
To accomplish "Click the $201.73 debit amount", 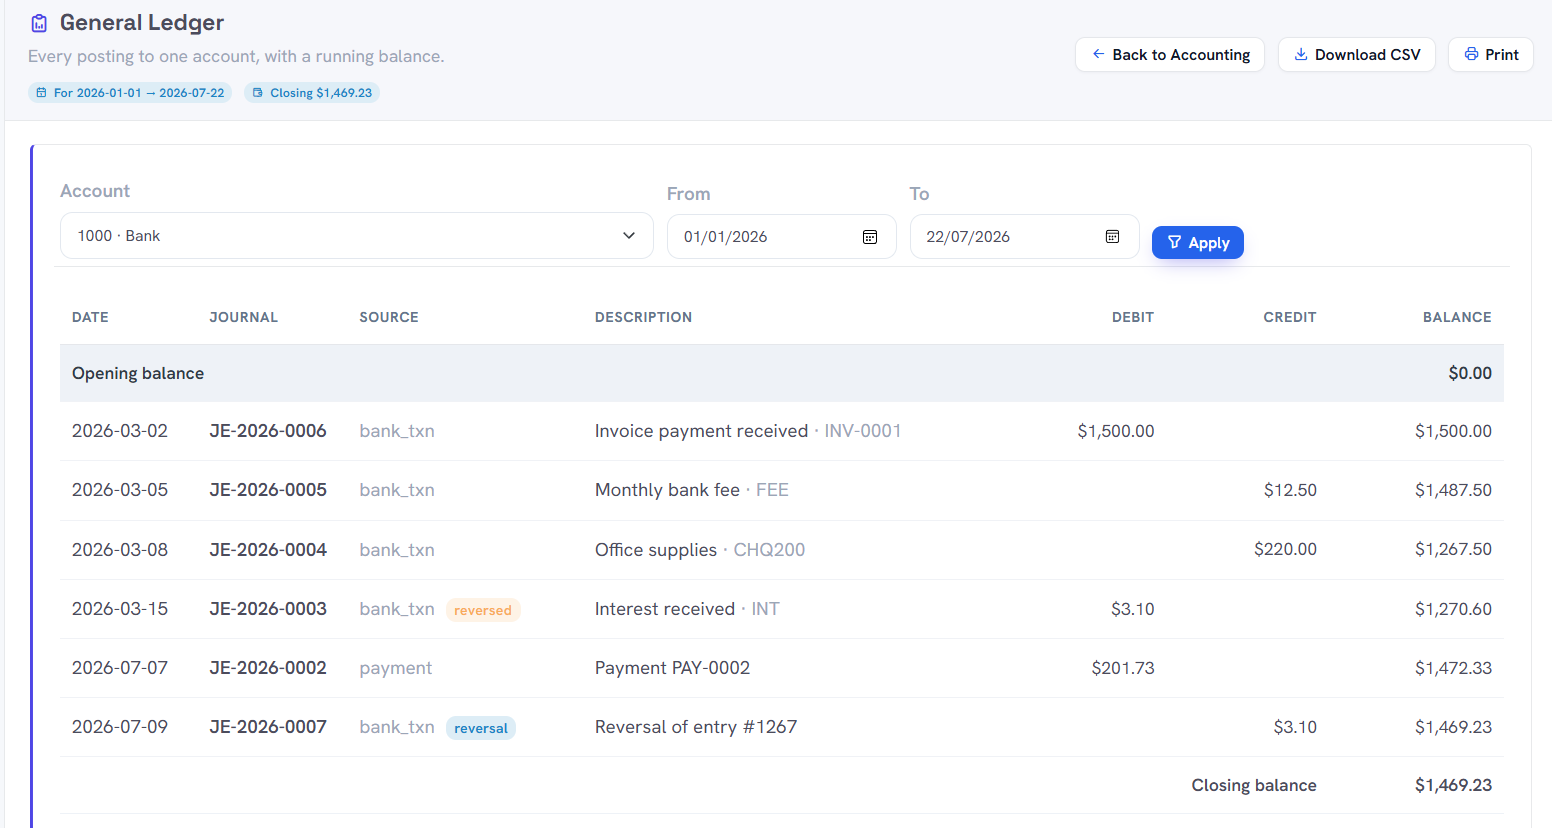I will 1123,668.
